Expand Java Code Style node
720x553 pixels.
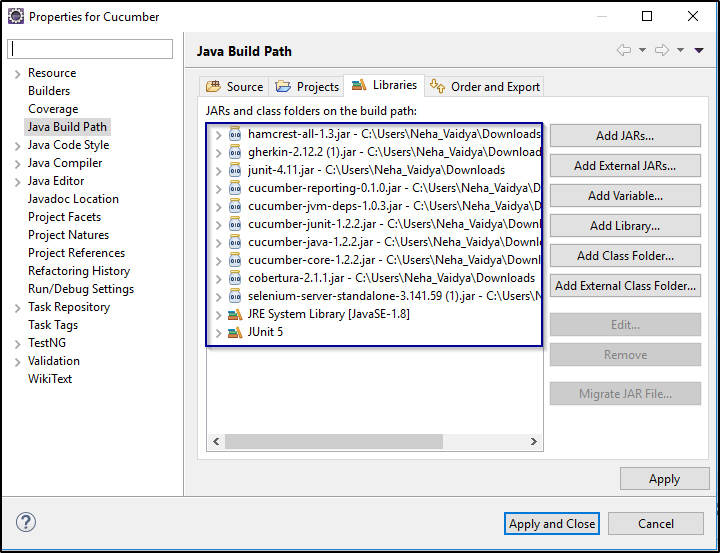tap(17, 146)
